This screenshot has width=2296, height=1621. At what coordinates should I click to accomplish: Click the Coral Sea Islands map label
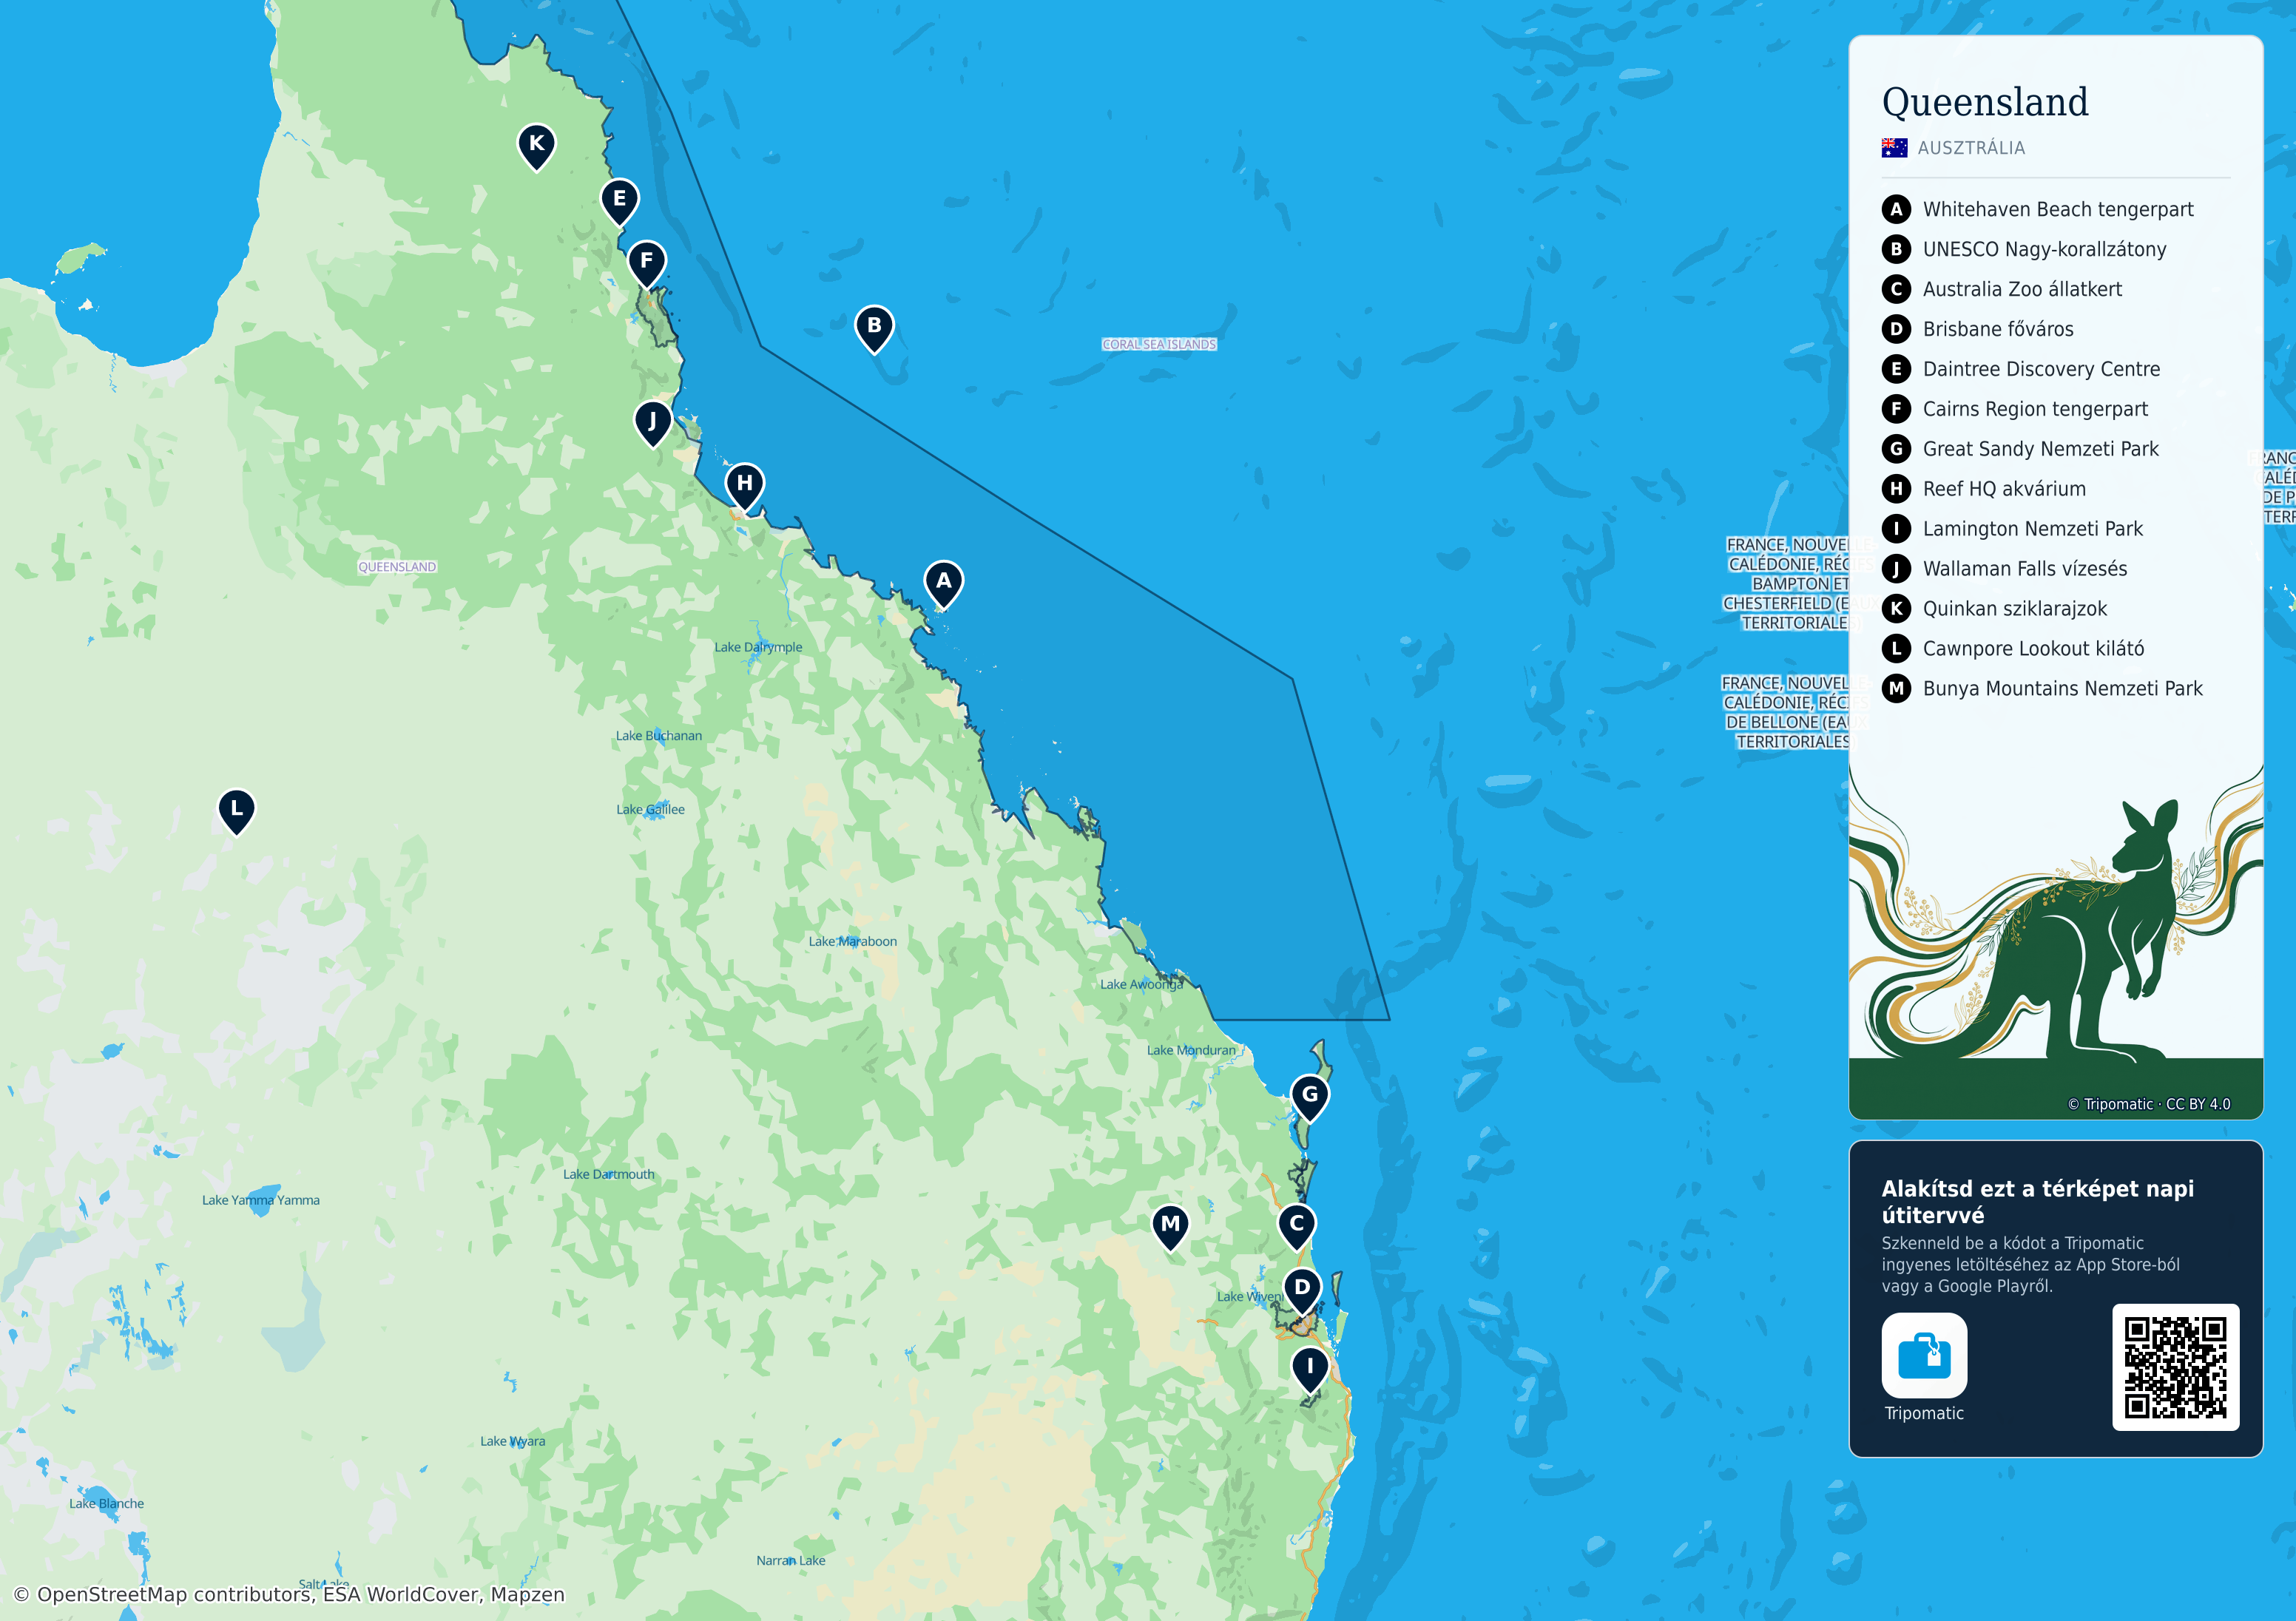1159,344
